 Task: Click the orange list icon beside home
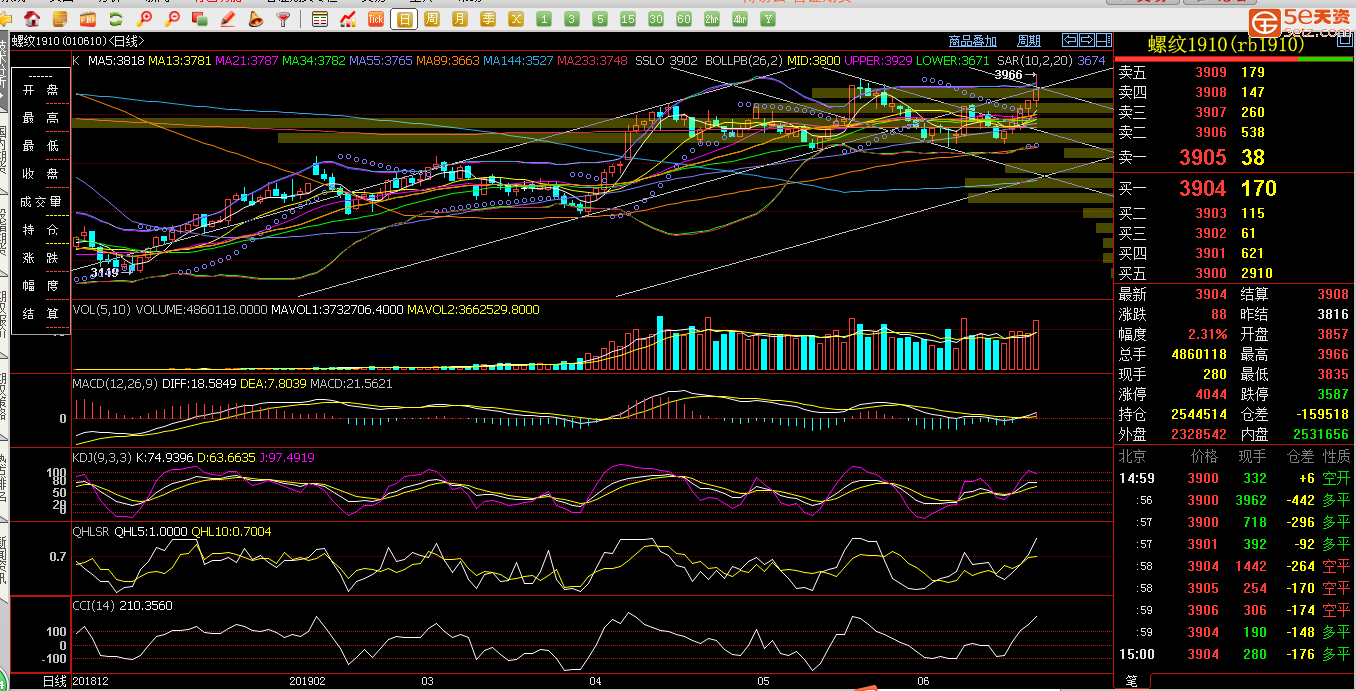pos(60,19)
